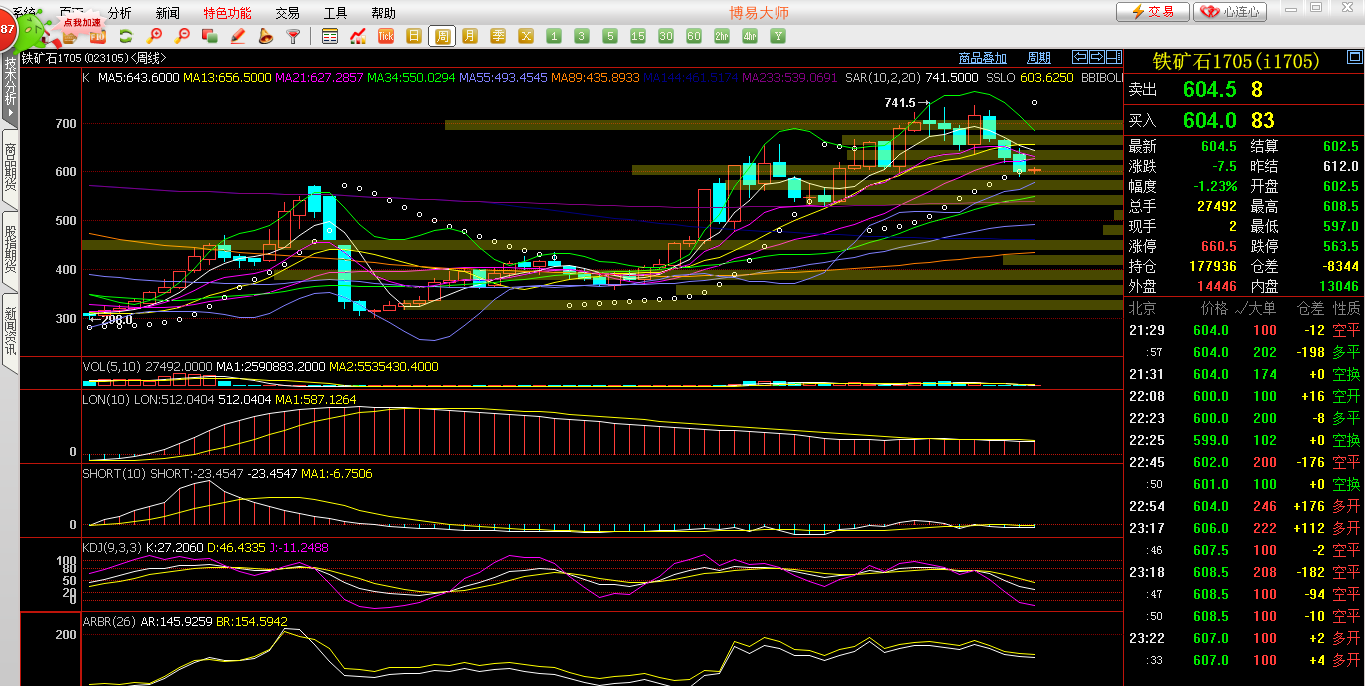Switch to the Tick chart
This screenshot has height=686, width=1365.
pos(386,36)
